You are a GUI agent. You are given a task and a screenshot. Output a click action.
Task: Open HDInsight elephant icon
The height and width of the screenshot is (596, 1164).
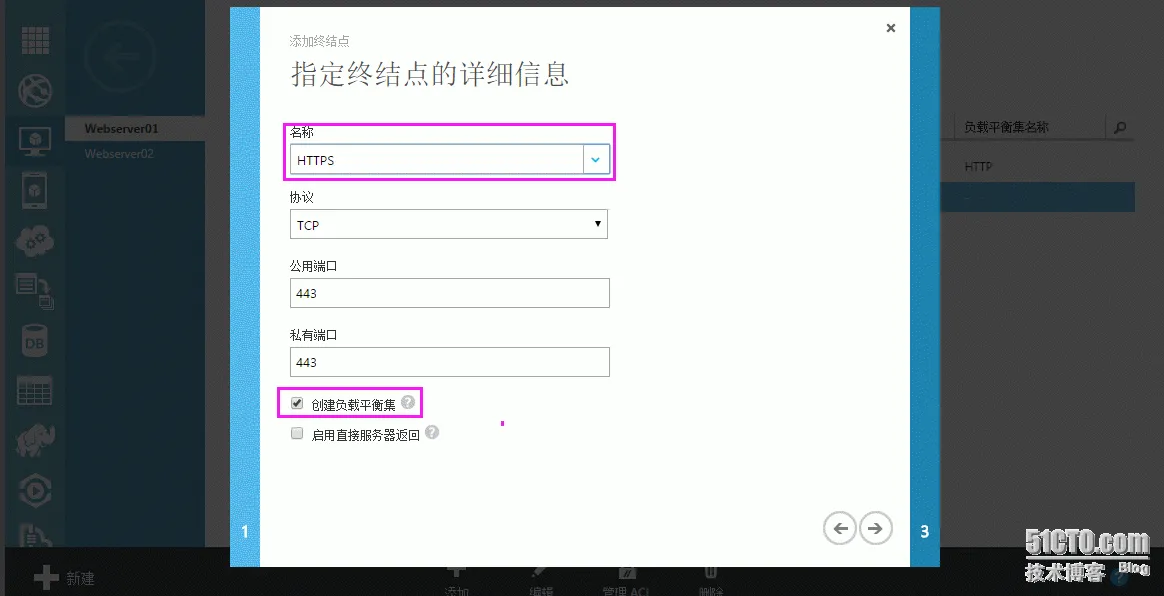click(x=35, y=440)
